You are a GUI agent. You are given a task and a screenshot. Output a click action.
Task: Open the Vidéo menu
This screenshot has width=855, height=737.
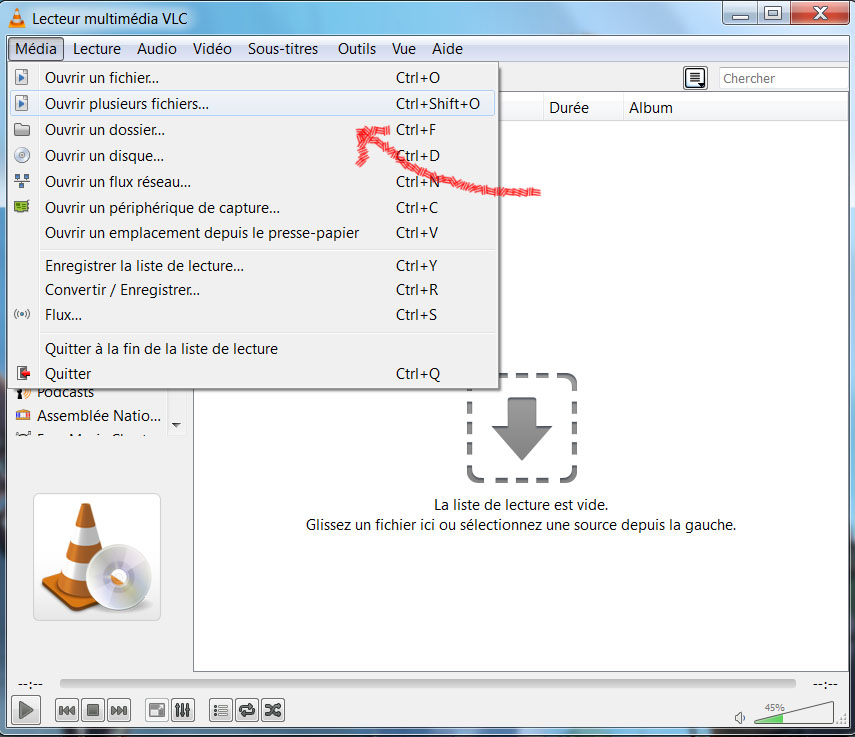point(212,49)
